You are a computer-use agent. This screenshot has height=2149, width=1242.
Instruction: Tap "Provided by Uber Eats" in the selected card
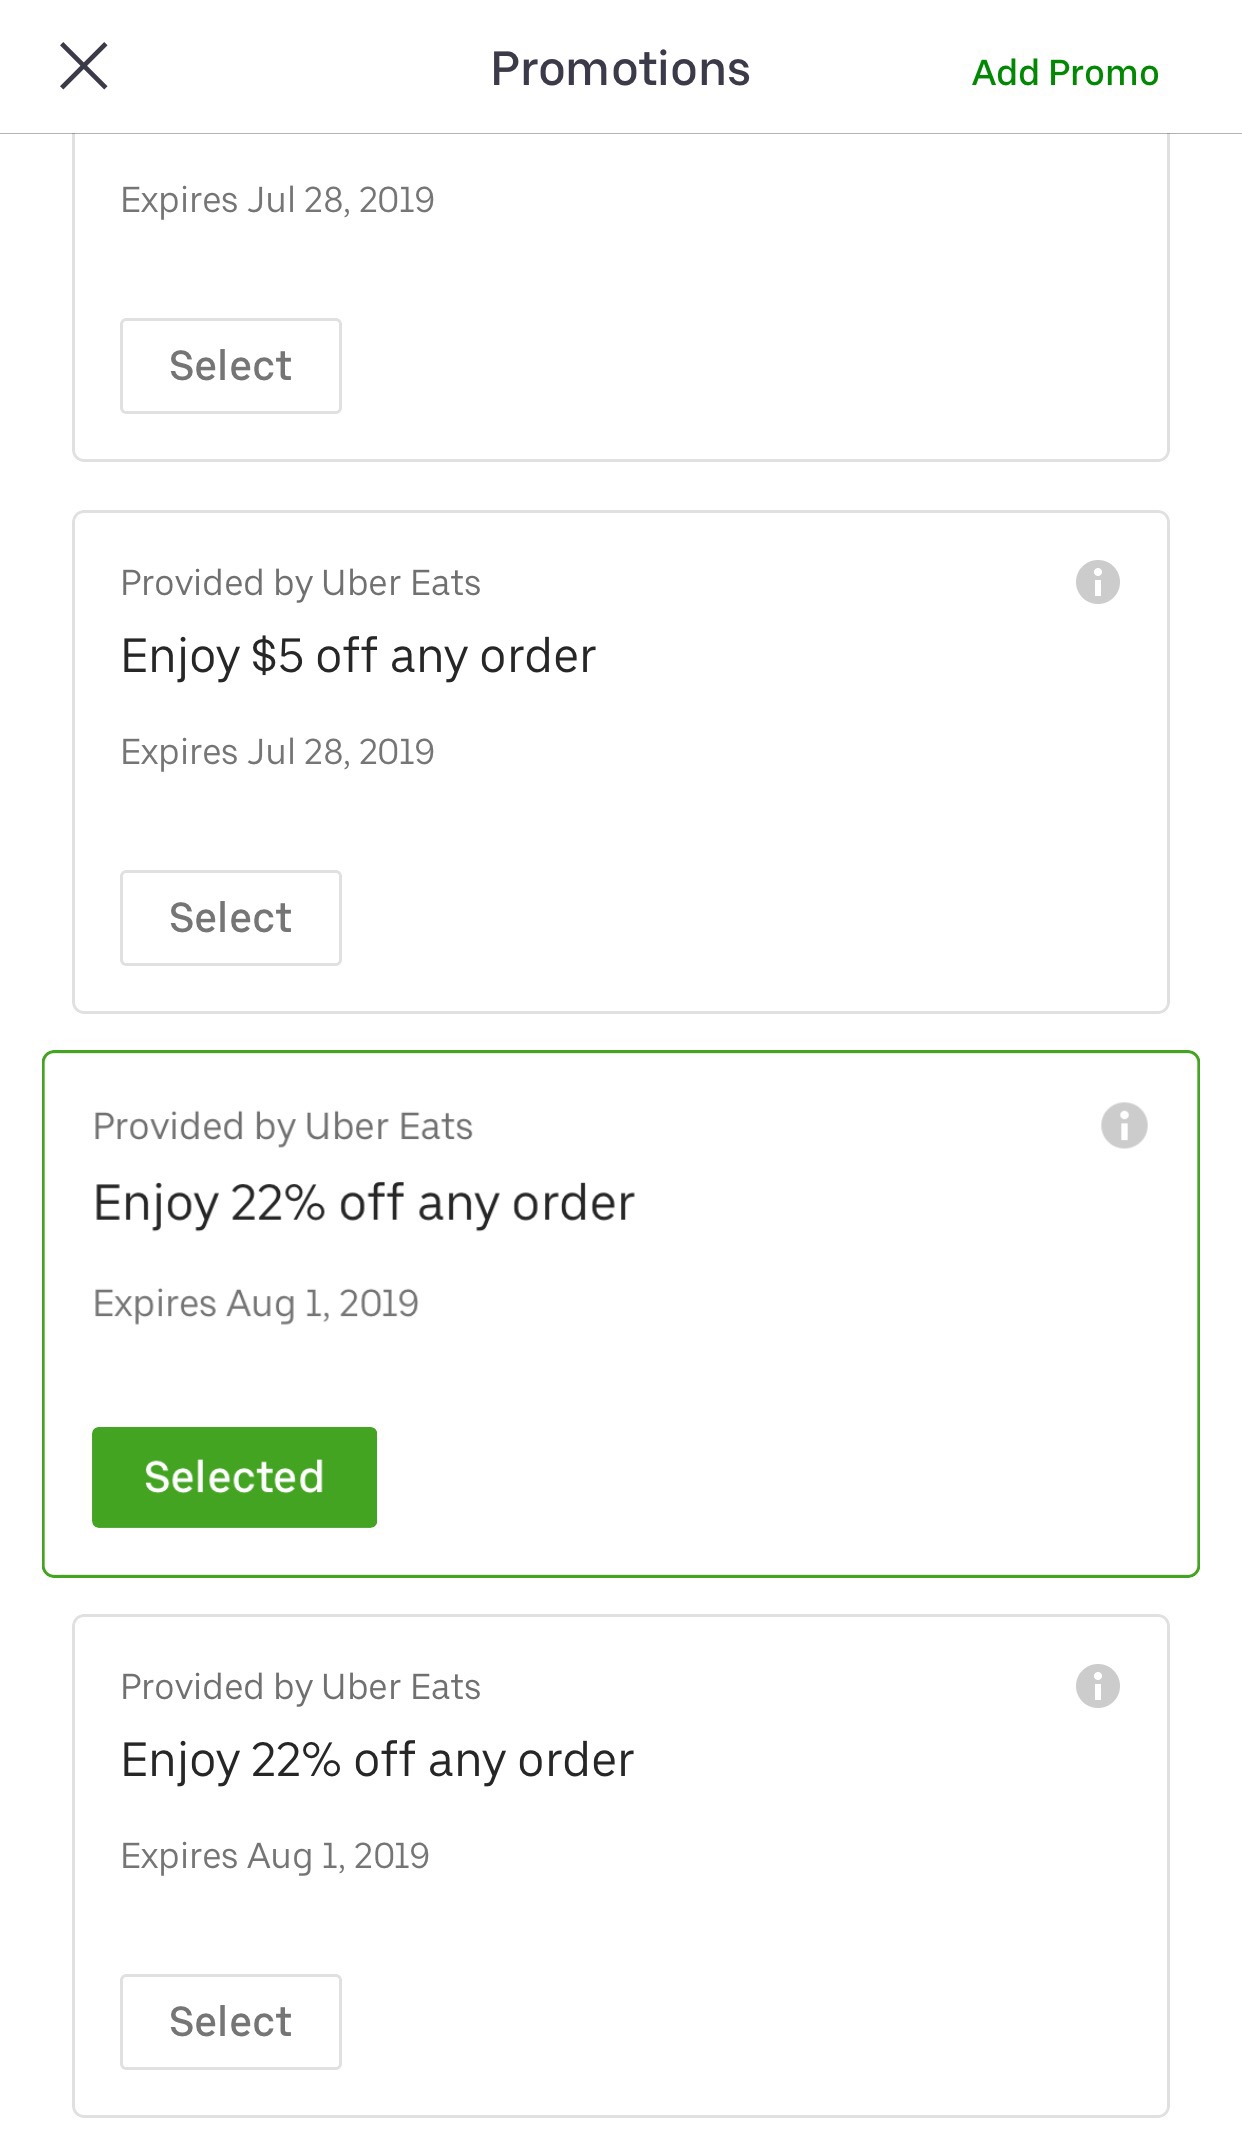tap(283, 1127)
